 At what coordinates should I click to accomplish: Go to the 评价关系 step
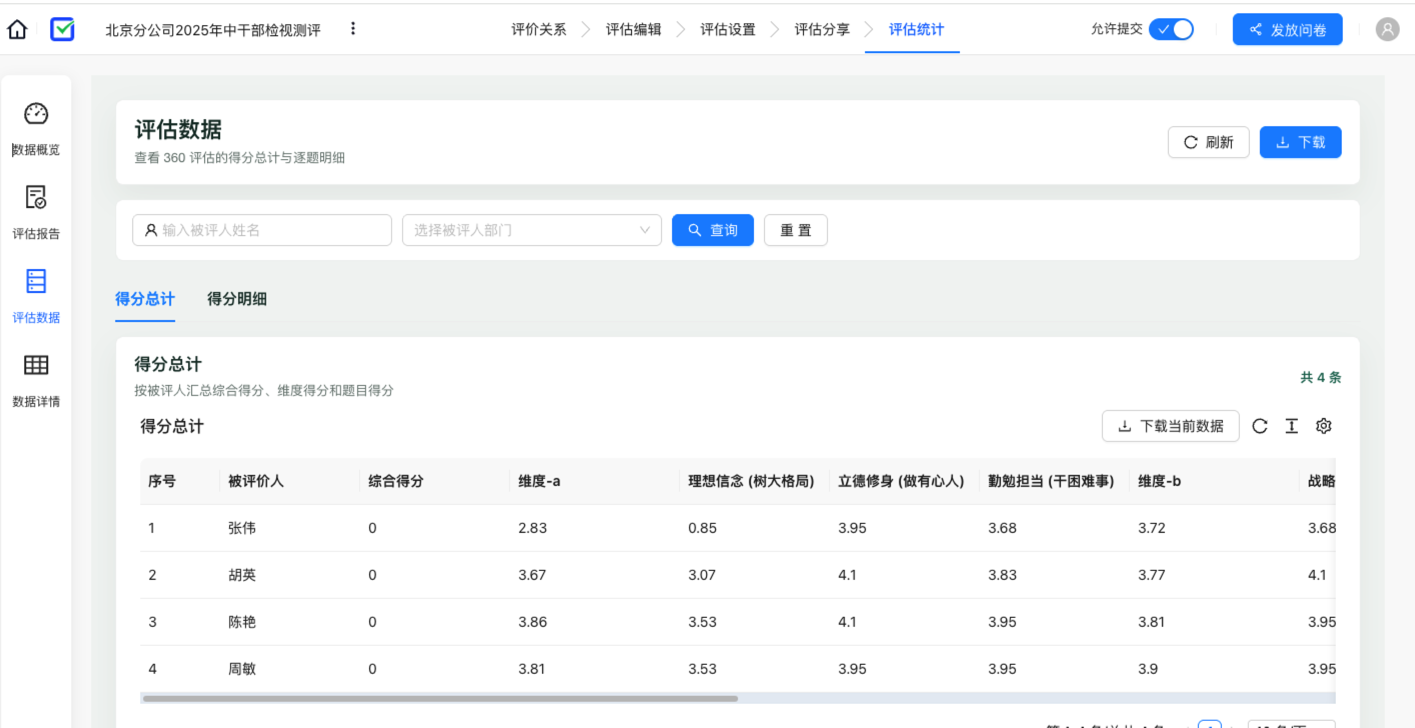coord(539,30)
